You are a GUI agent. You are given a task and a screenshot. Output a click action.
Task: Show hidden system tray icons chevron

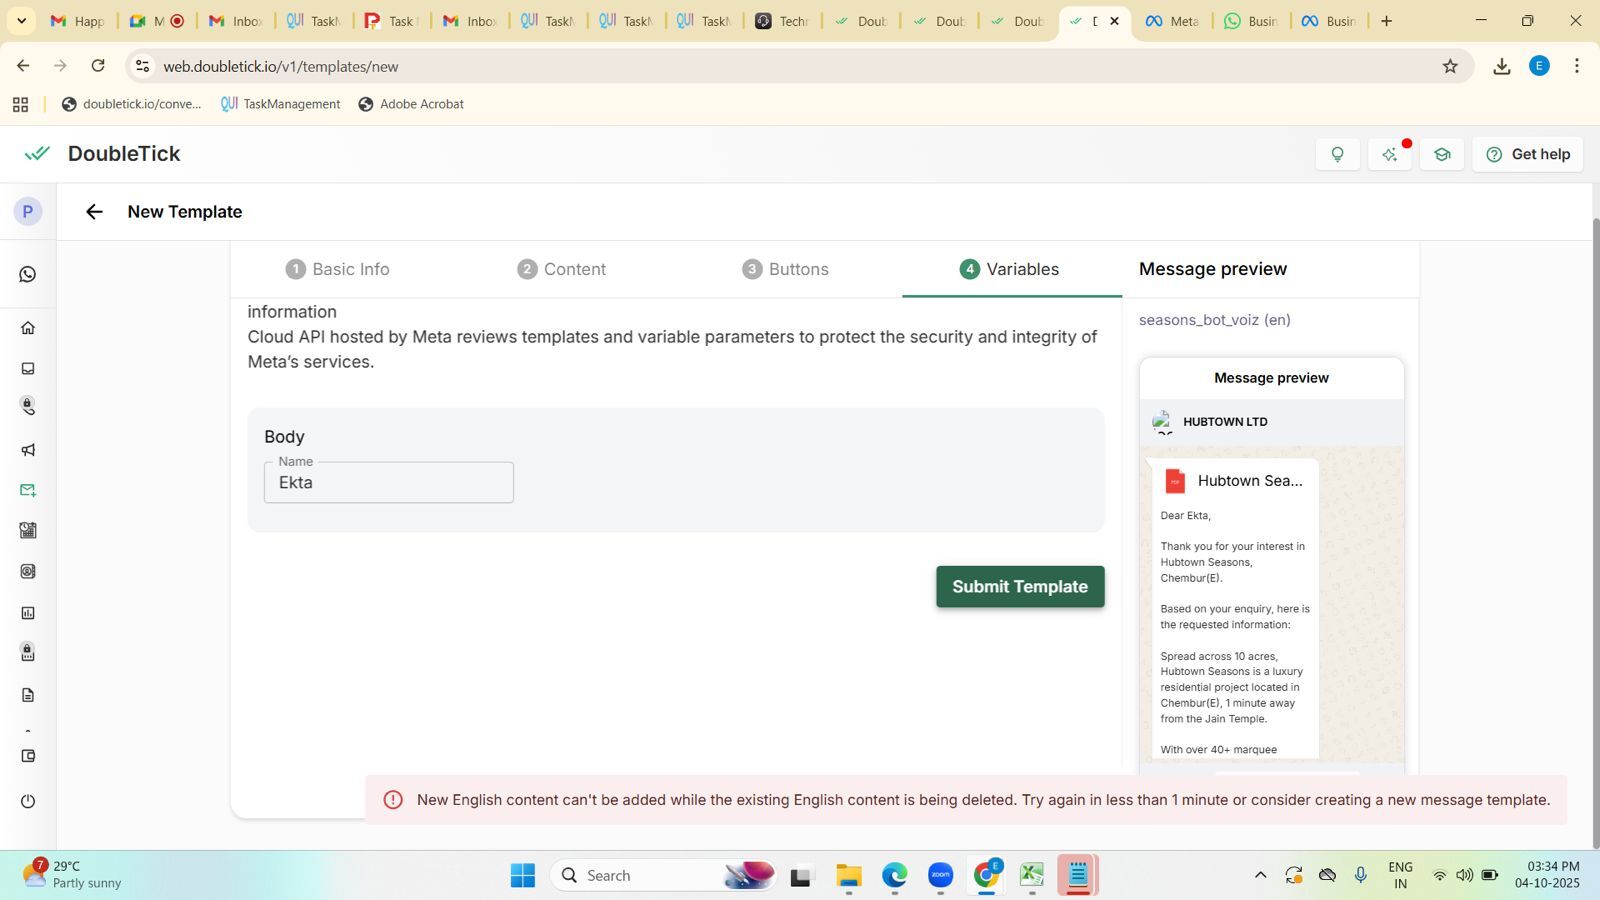[x=1260, y=876]
